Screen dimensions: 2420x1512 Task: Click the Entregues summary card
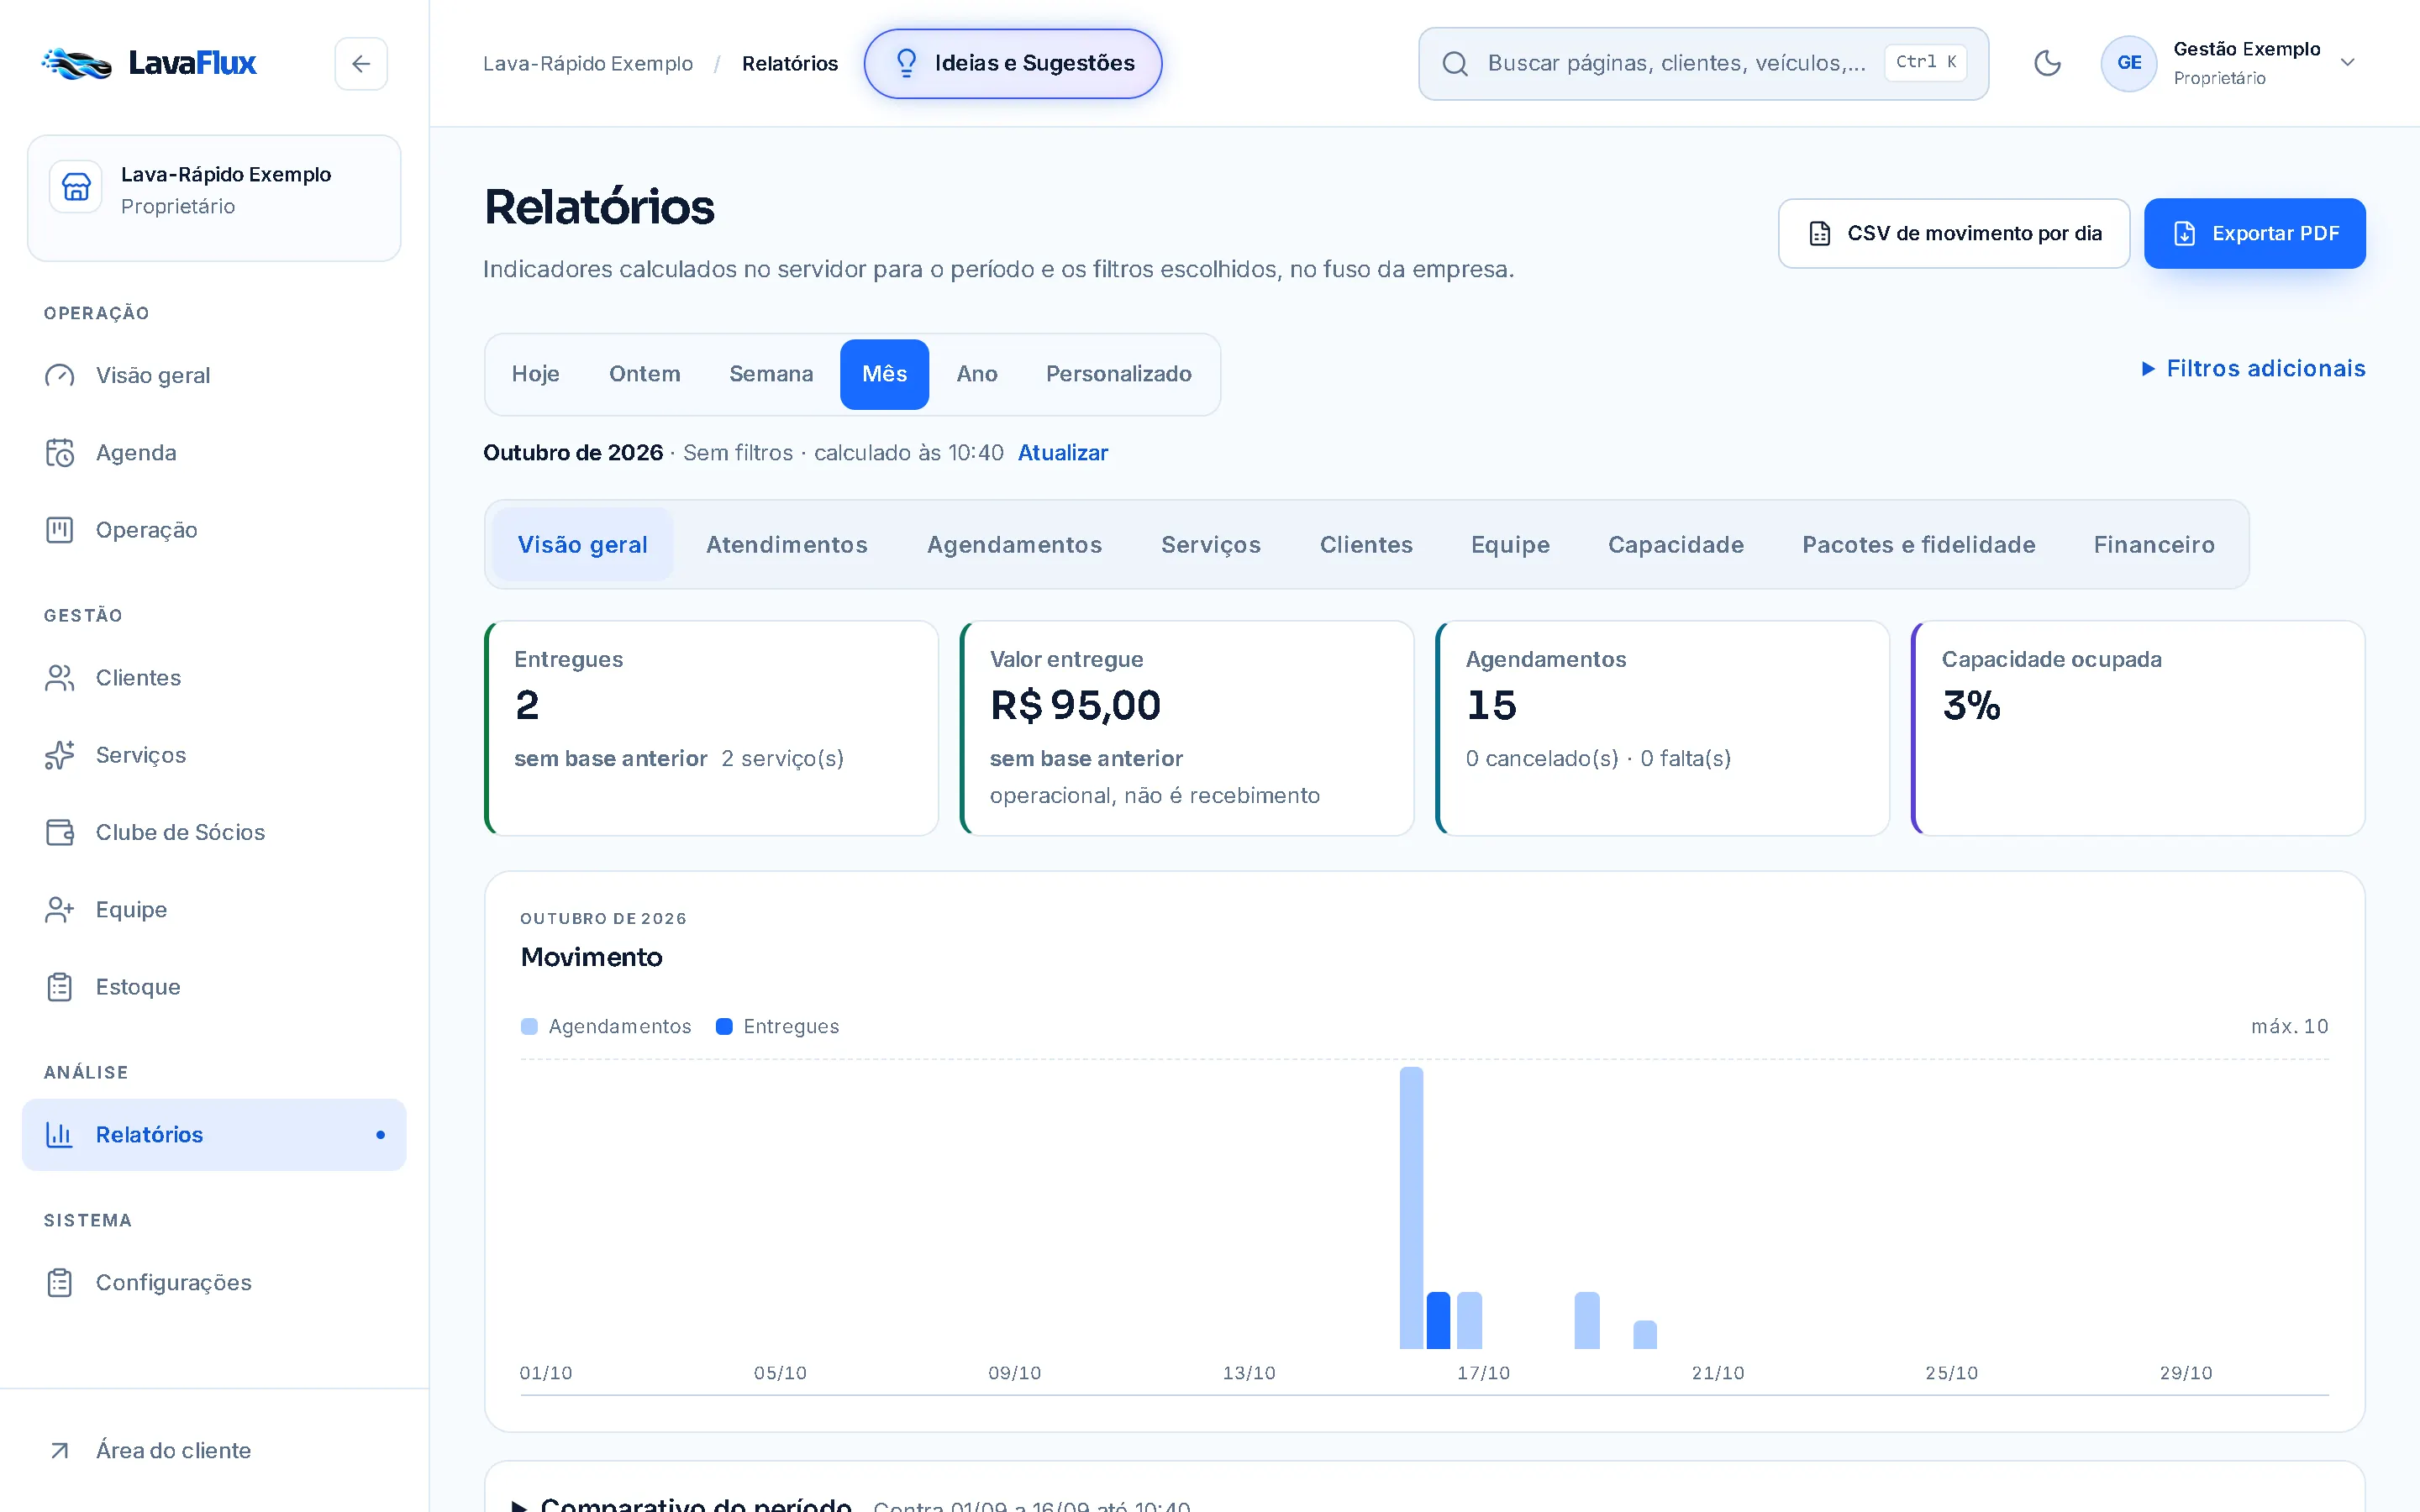(711, 728)
